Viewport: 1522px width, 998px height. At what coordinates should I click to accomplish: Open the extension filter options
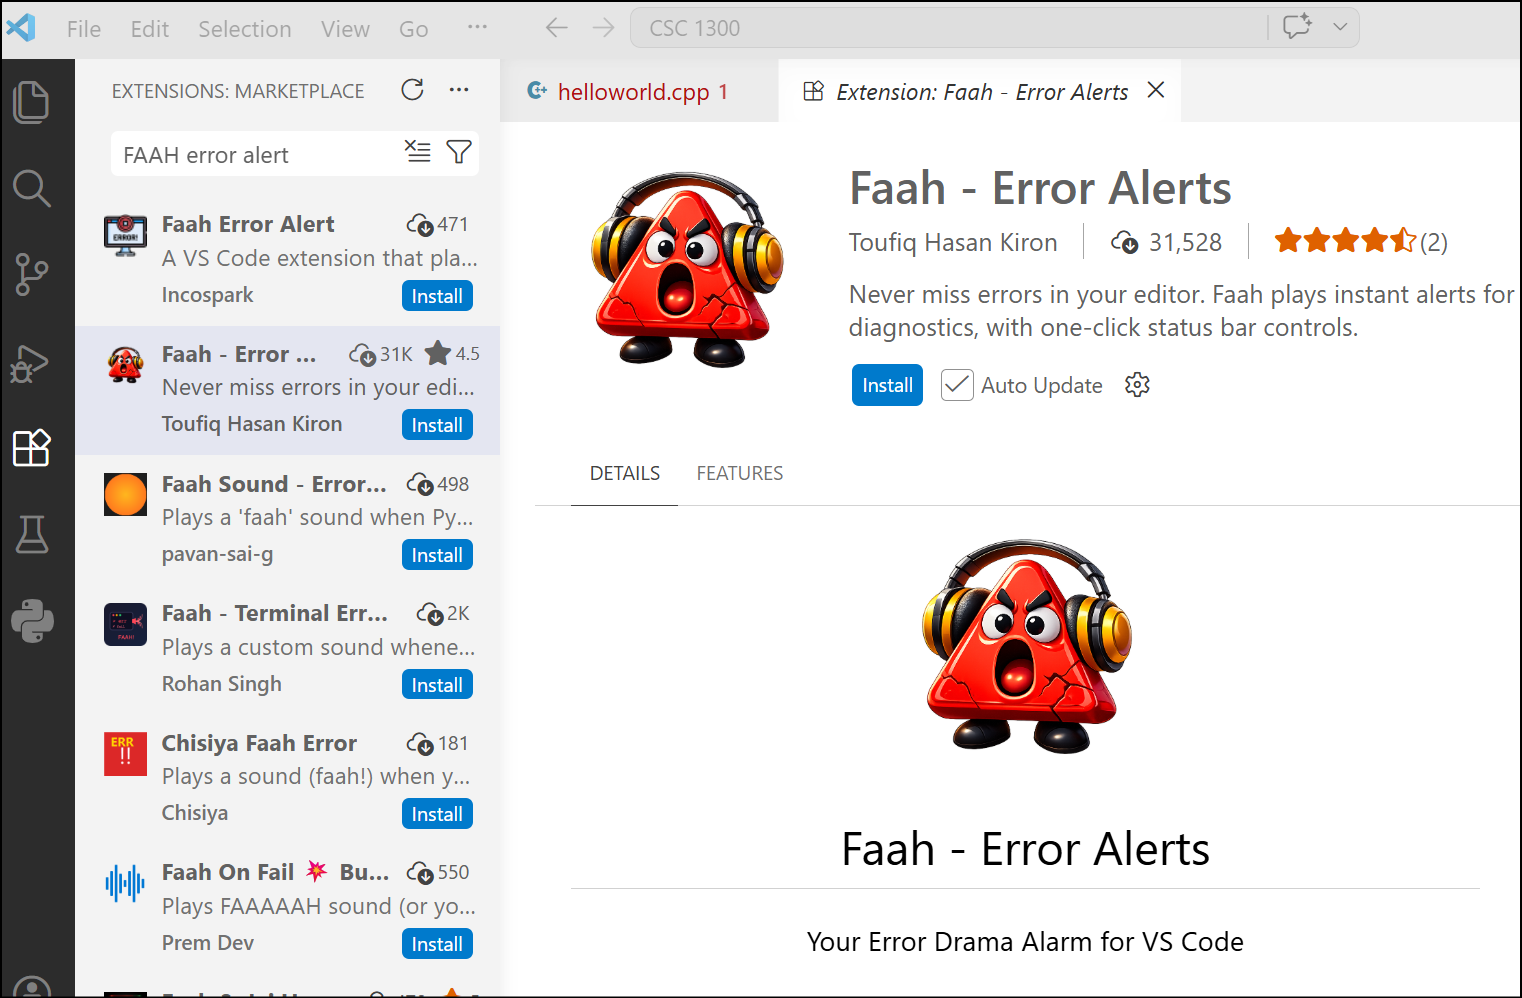459,152
